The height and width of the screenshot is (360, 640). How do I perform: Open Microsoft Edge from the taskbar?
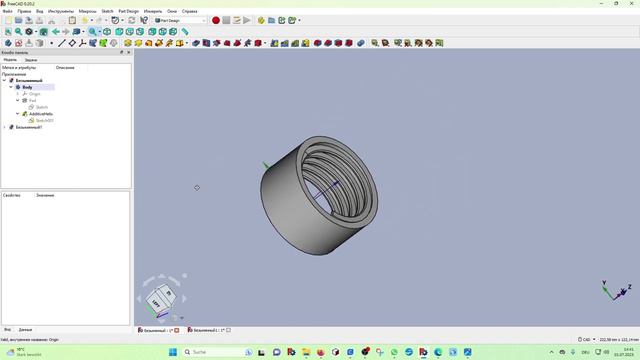click(438, 352)
